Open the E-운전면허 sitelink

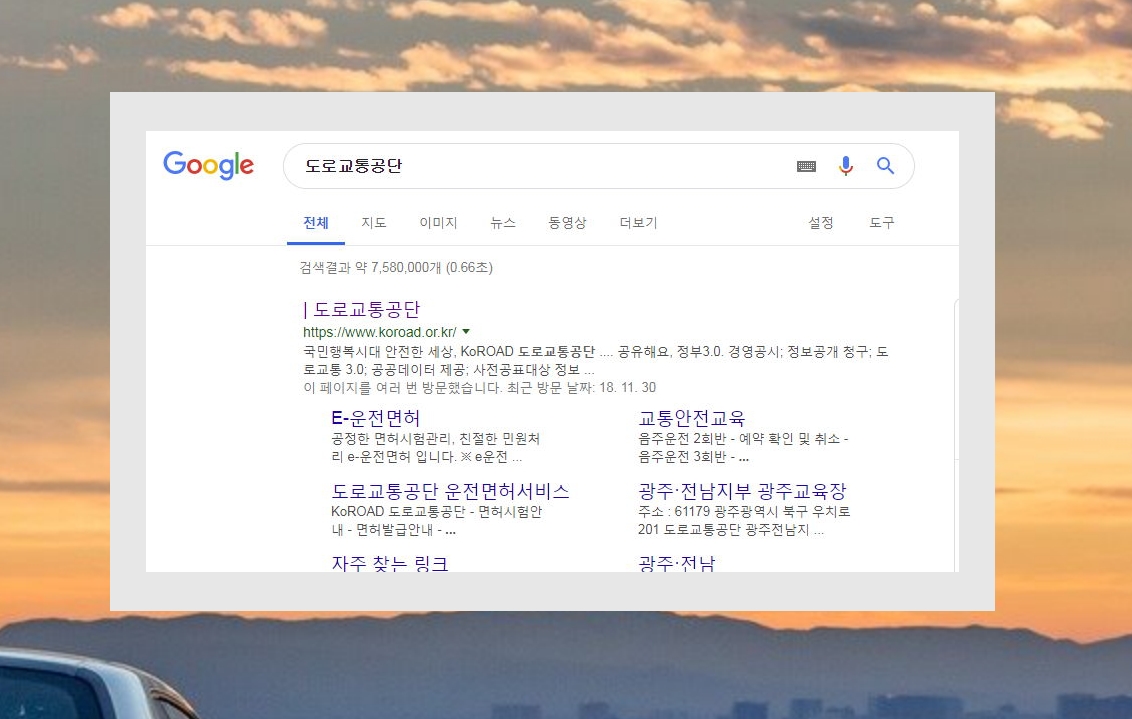pos(375,418)
